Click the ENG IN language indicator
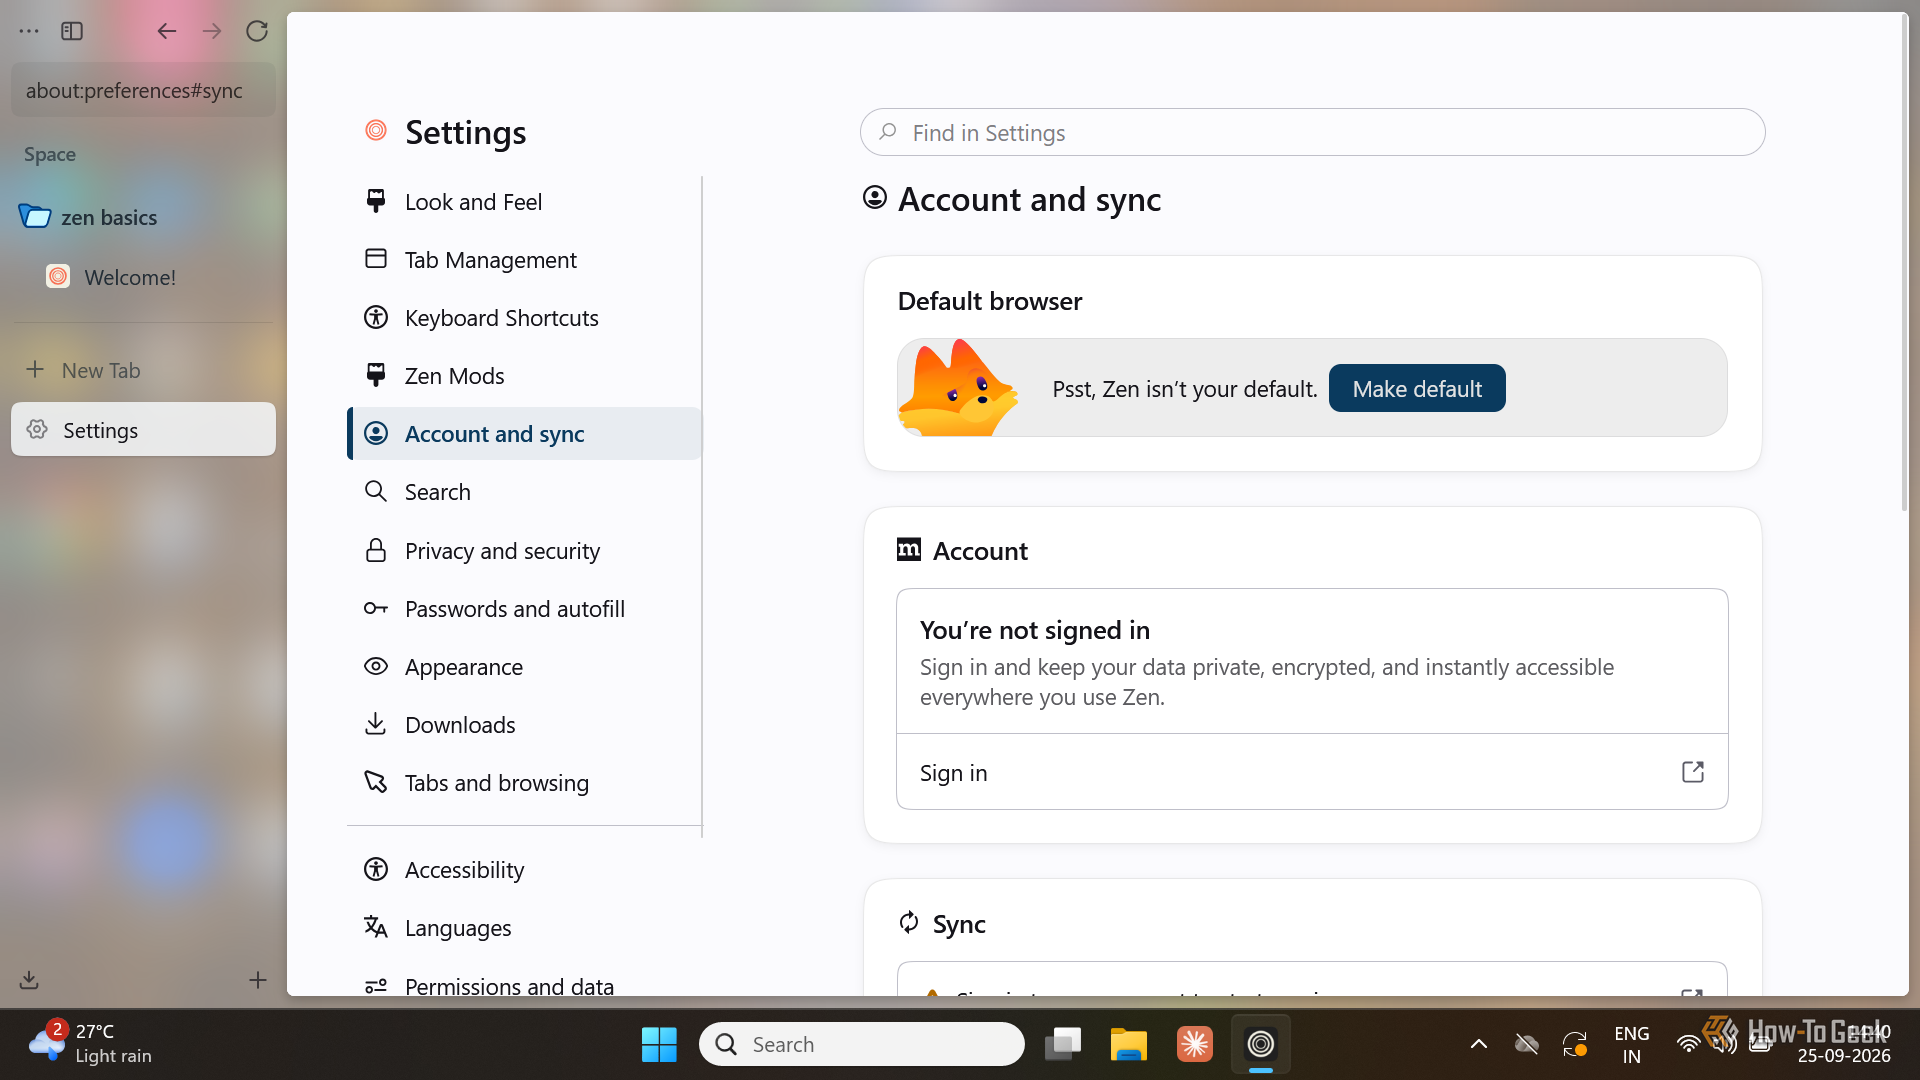Viewport: 1920px width, 1080px height. click(1632, 1044)
